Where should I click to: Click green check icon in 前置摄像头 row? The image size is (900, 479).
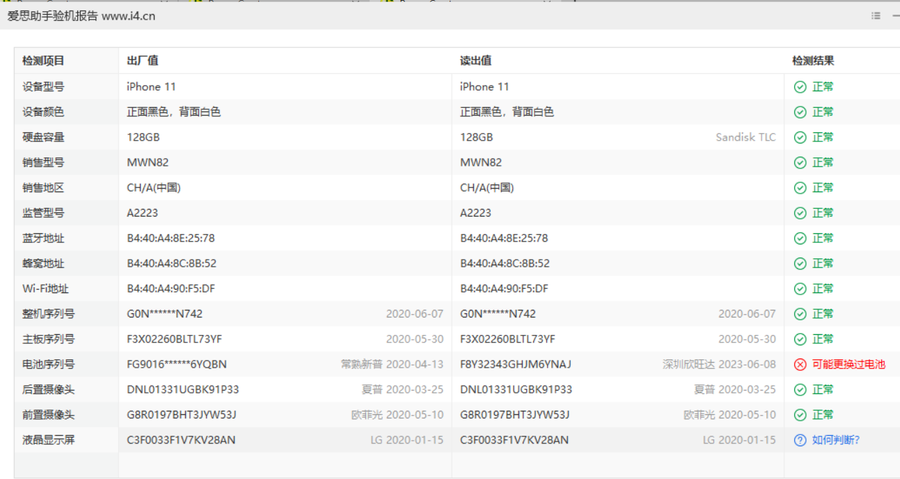tap(800, 415)
